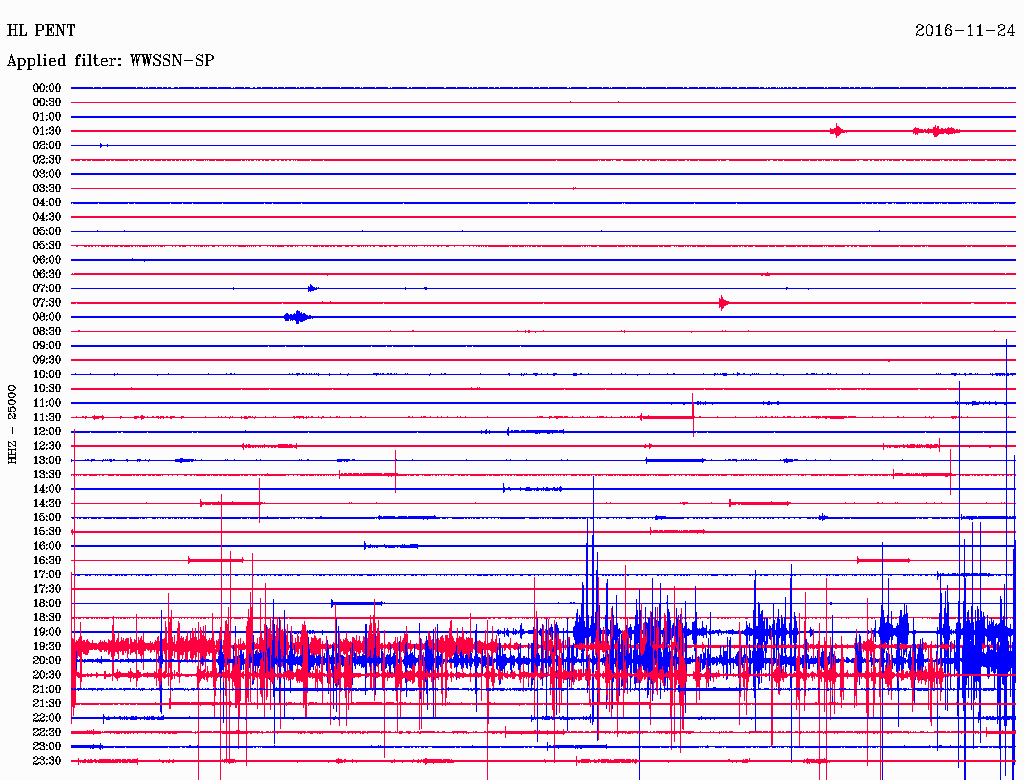The width and height of the screenshot is (1024, 780).
Task: Click the station label HL PENT
Action: (41, 31)
